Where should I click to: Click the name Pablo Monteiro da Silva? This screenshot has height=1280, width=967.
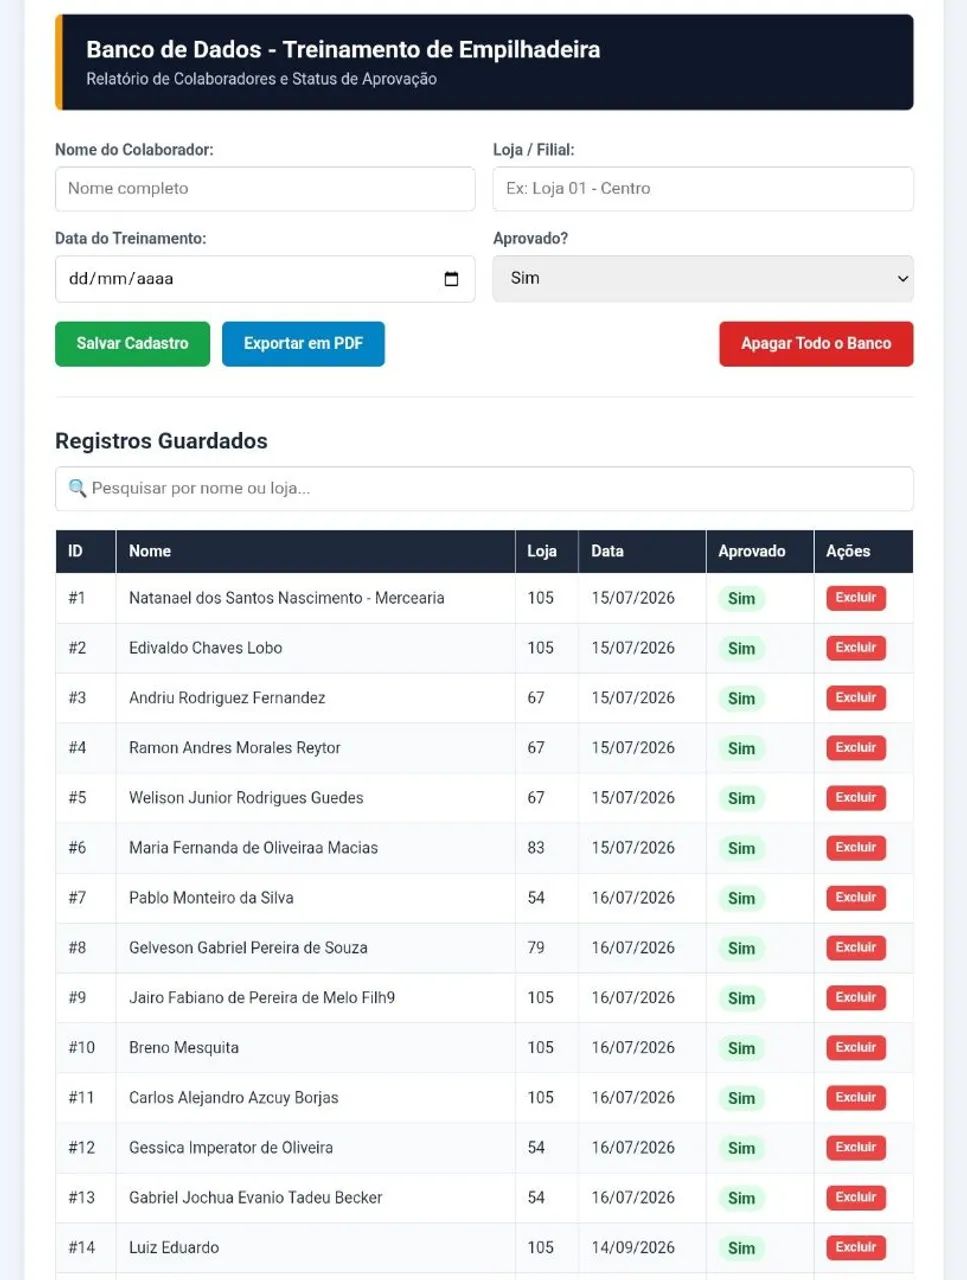[211, 898]
